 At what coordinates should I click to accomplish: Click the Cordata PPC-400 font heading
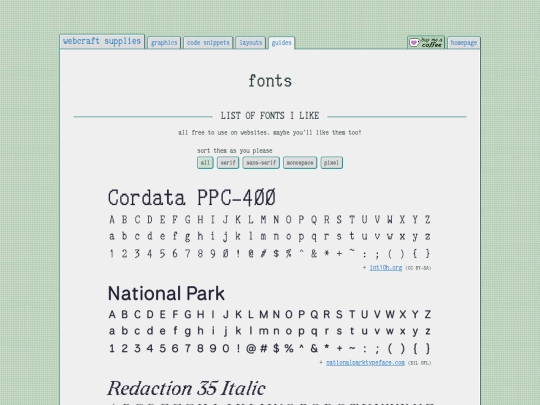[x=192, y=198]
